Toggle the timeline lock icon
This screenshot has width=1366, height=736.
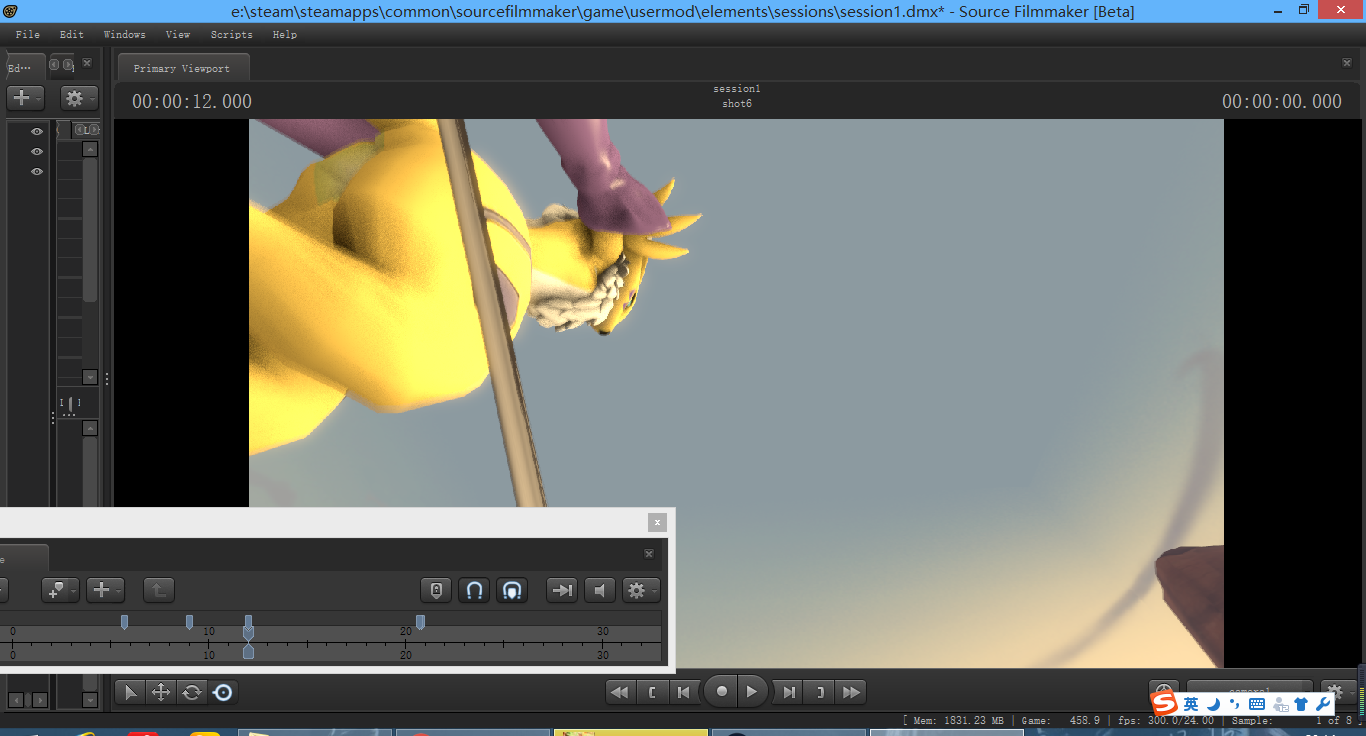(436, 590)
